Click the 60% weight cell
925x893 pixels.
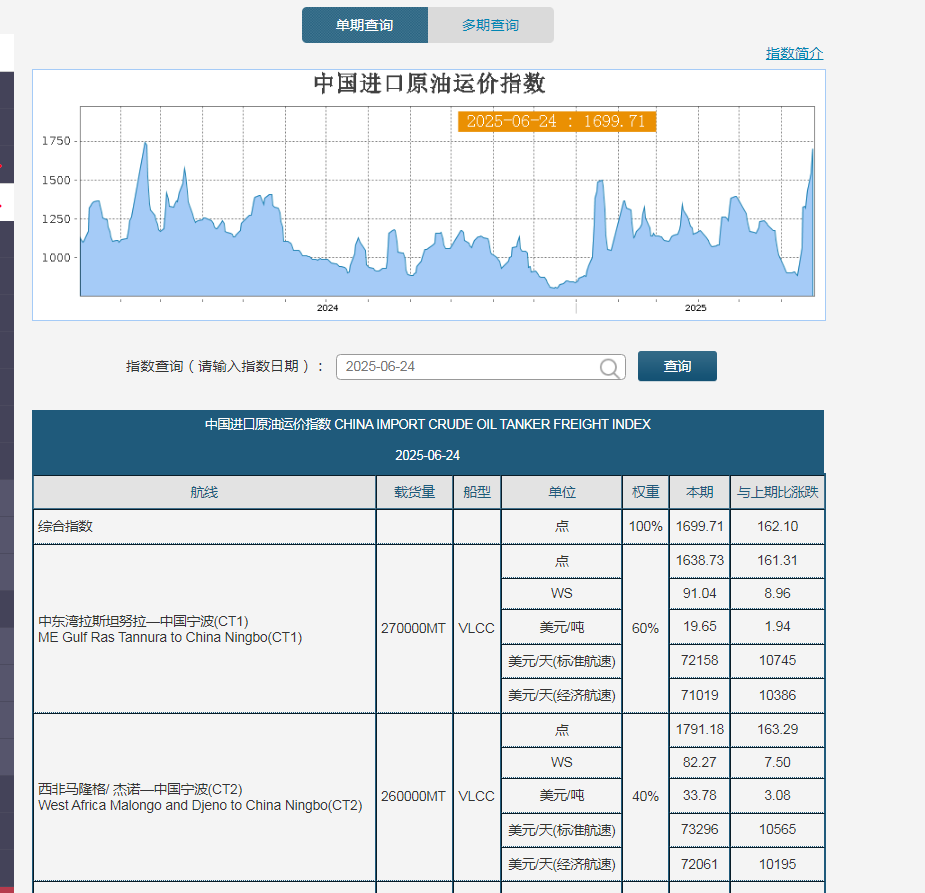click(645, 628)
